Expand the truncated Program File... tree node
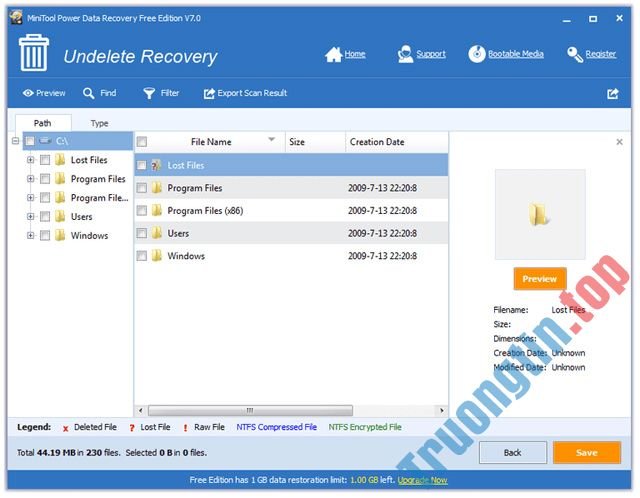Screen dimensions: 640x498 (x=31, y=198)
